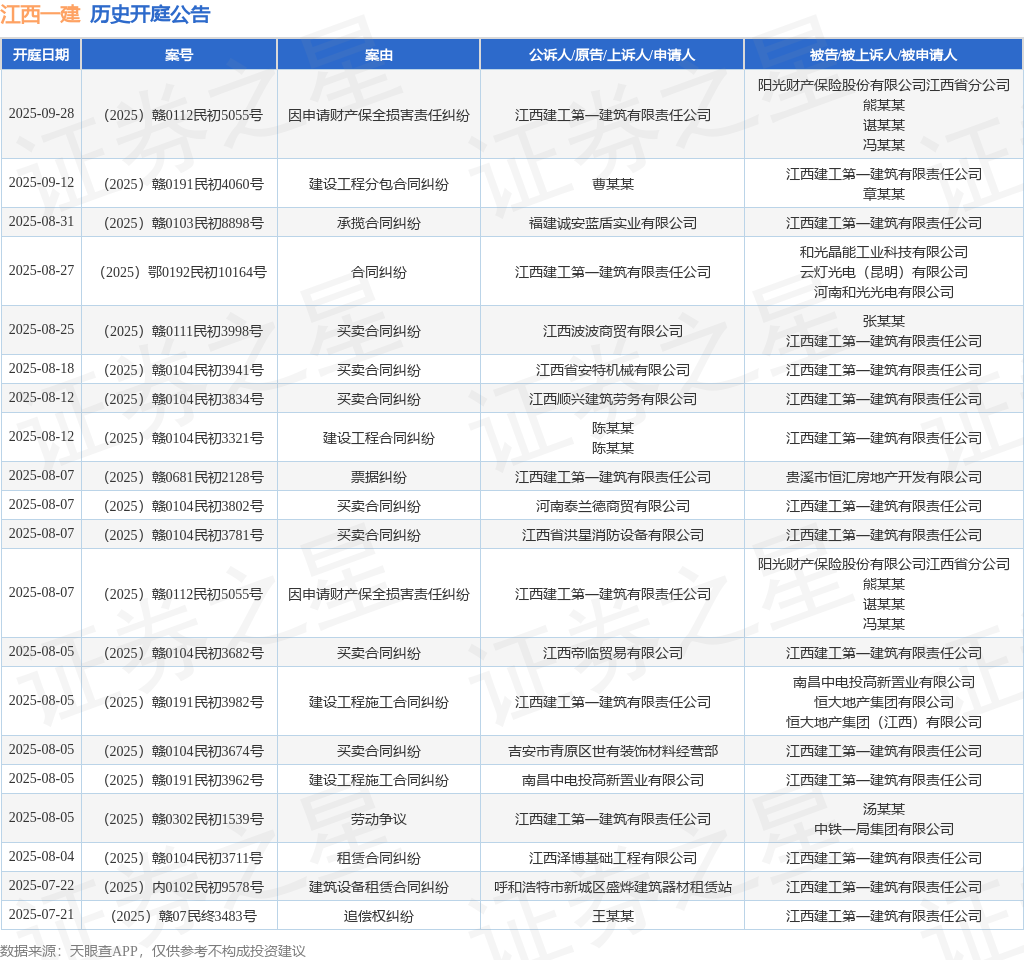Select date cell 2025-09-28
The width and height of the screenshot is (1024, 960).
tap(41, 114)
